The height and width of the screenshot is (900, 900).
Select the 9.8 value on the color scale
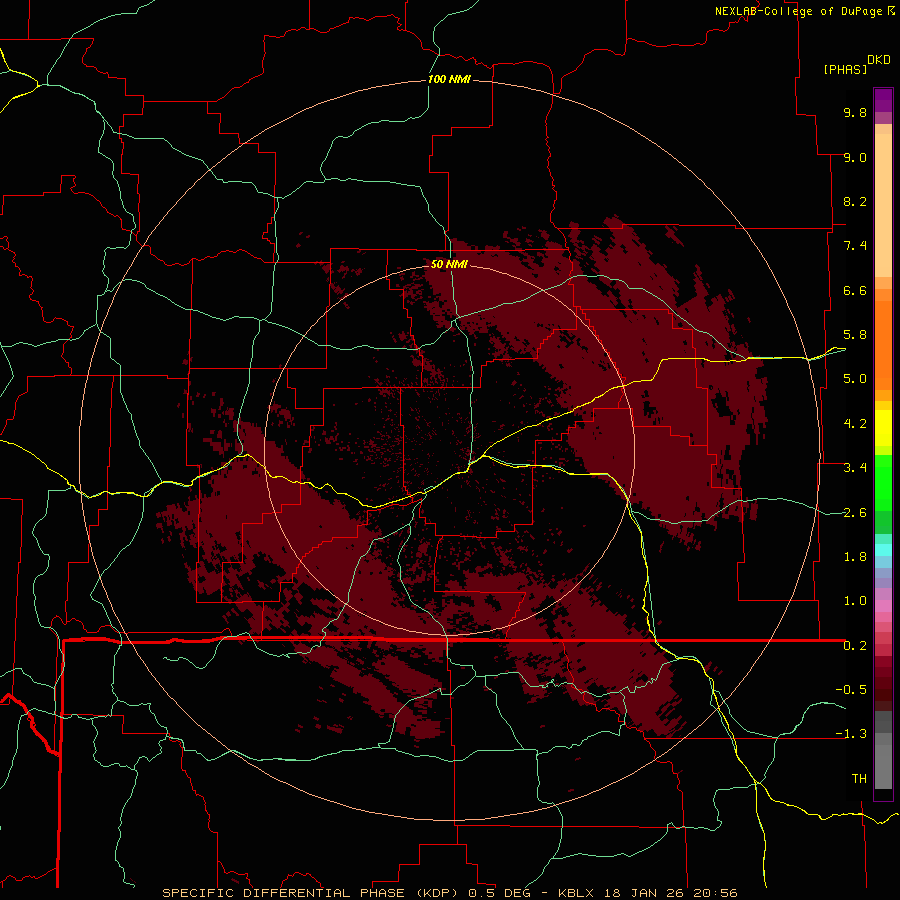(x=855, y=112)
